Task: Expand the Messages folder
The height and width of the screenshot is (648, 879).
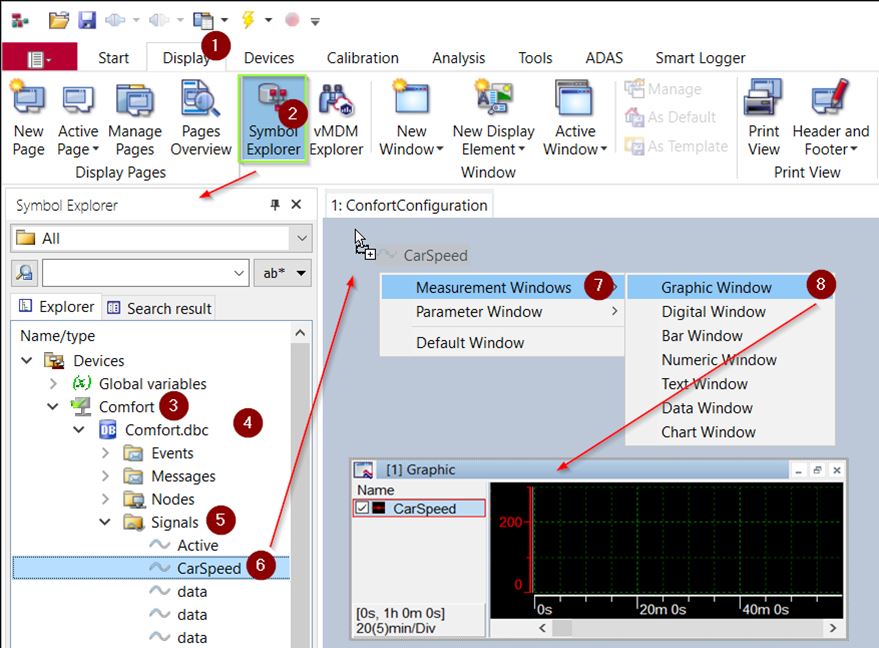Action: click(x=105, y=476)
